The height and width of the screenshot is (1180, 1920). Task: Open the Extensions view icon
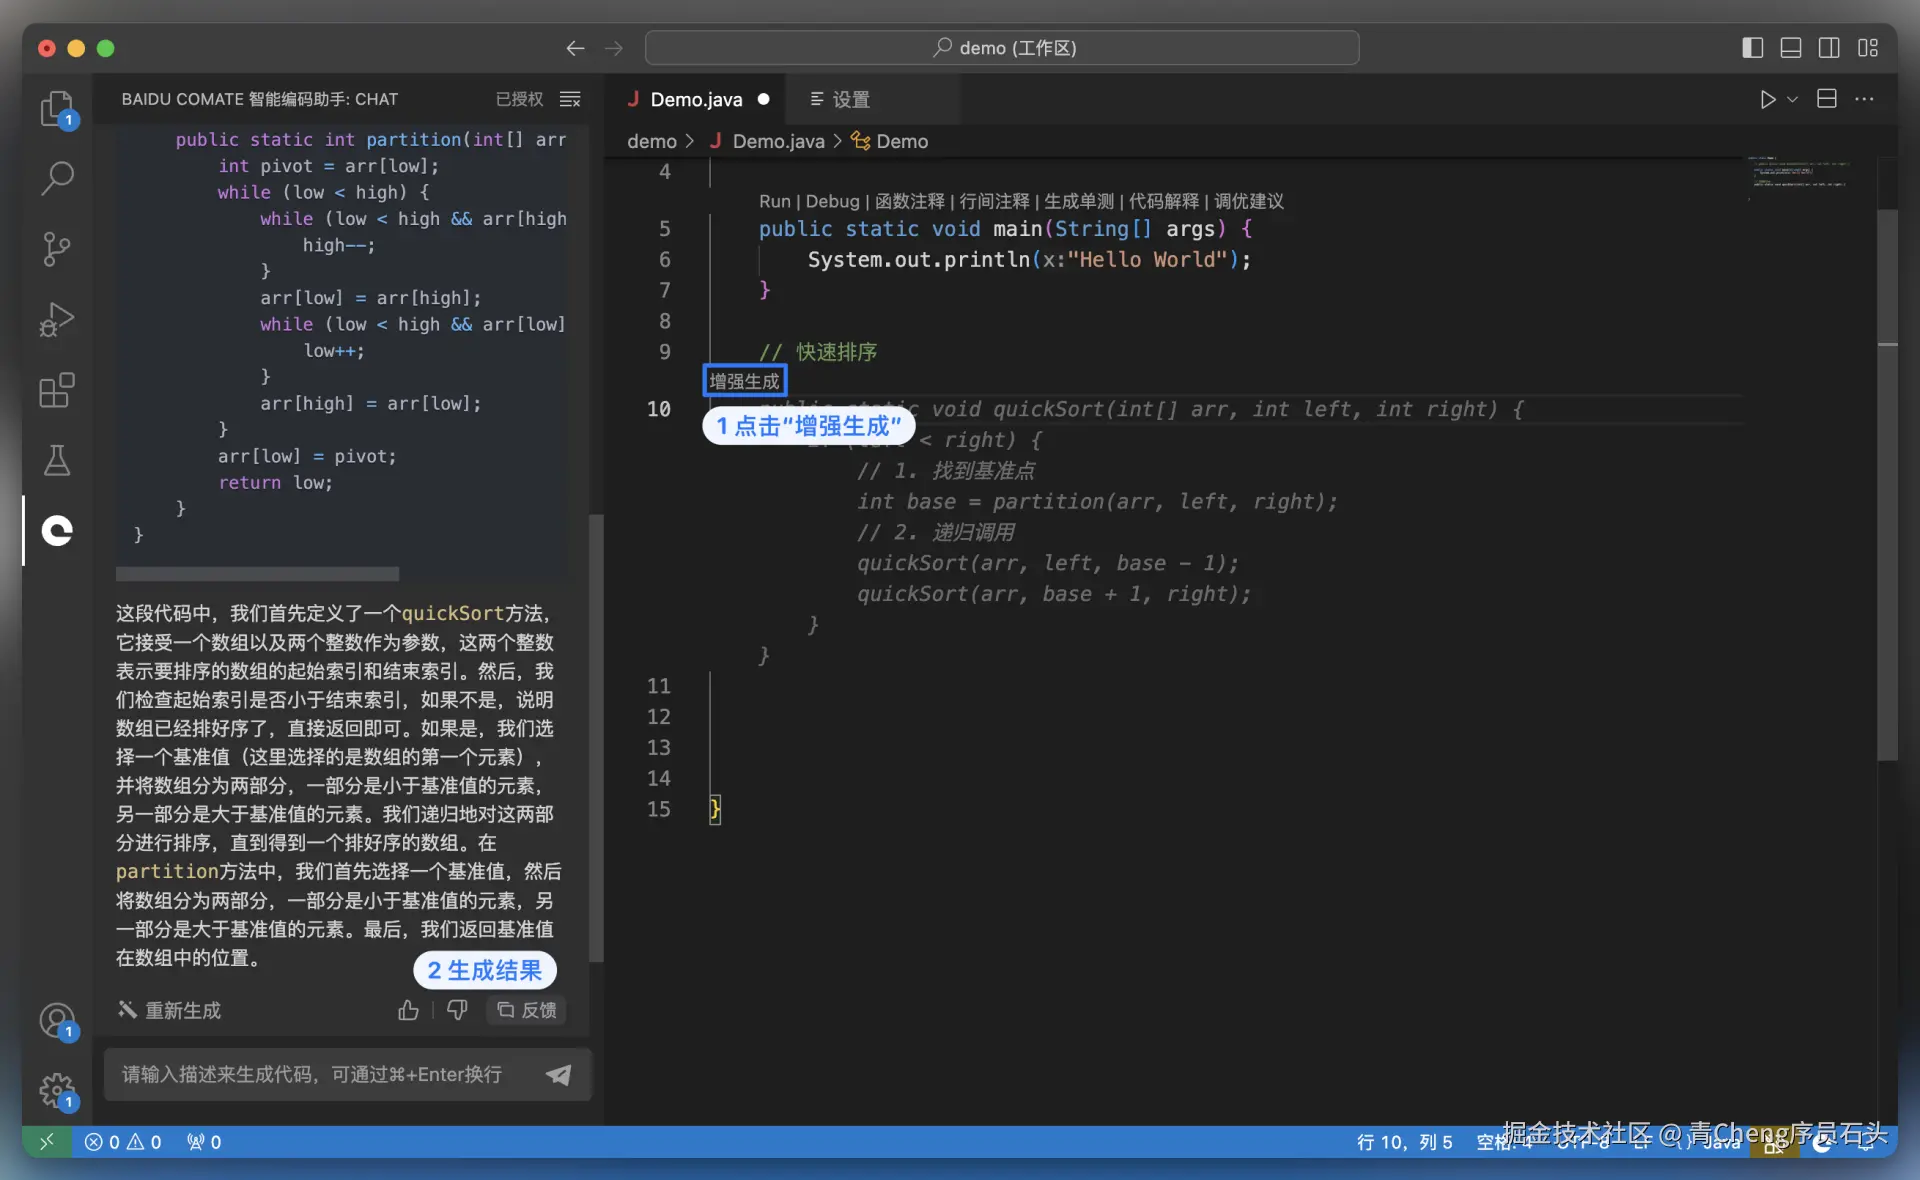57,390
